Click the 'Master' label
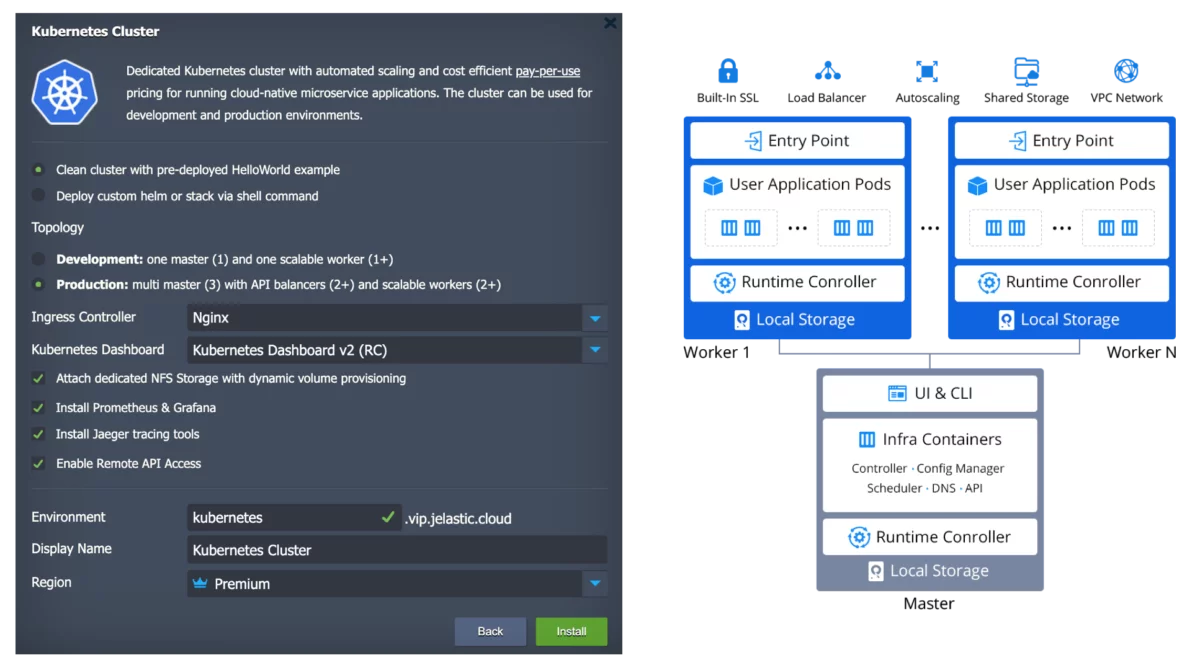The image size is (1200, 668). coord(929,604)
